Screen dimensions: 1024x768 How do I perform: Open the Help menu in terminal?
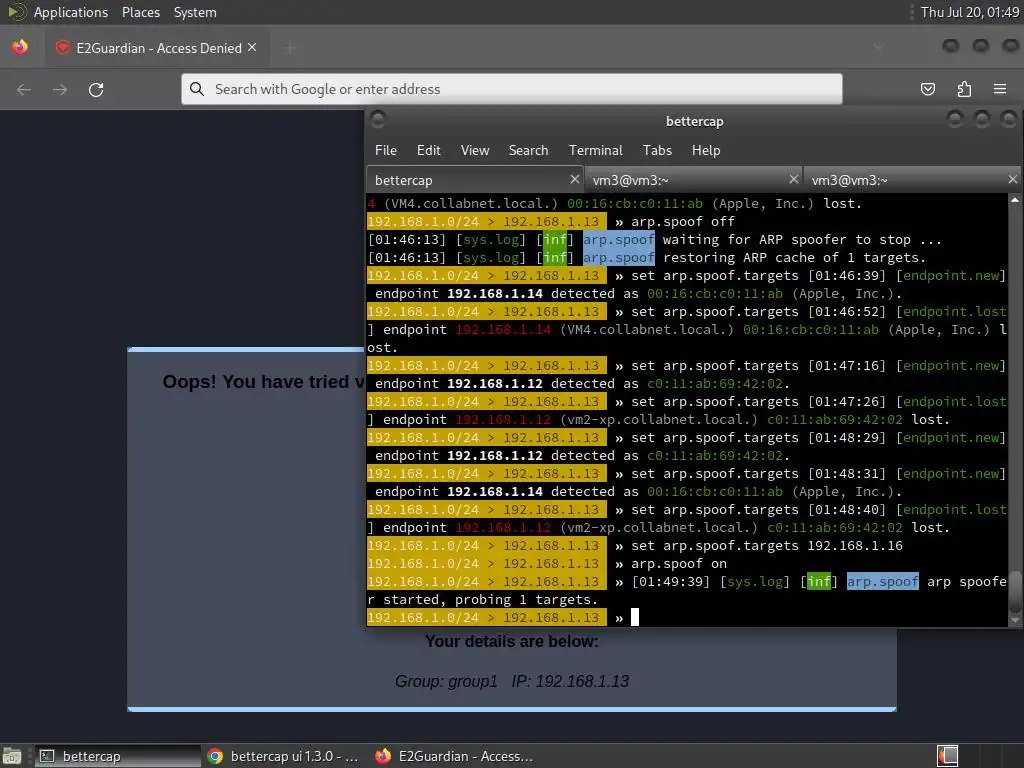tap(706, 150)
